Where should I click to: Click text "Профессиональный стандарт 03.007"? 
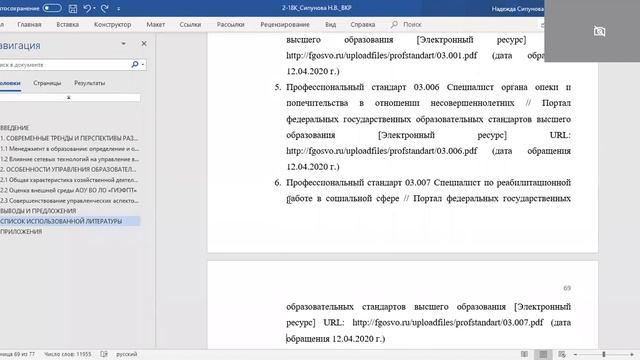[x=358, y=182]
